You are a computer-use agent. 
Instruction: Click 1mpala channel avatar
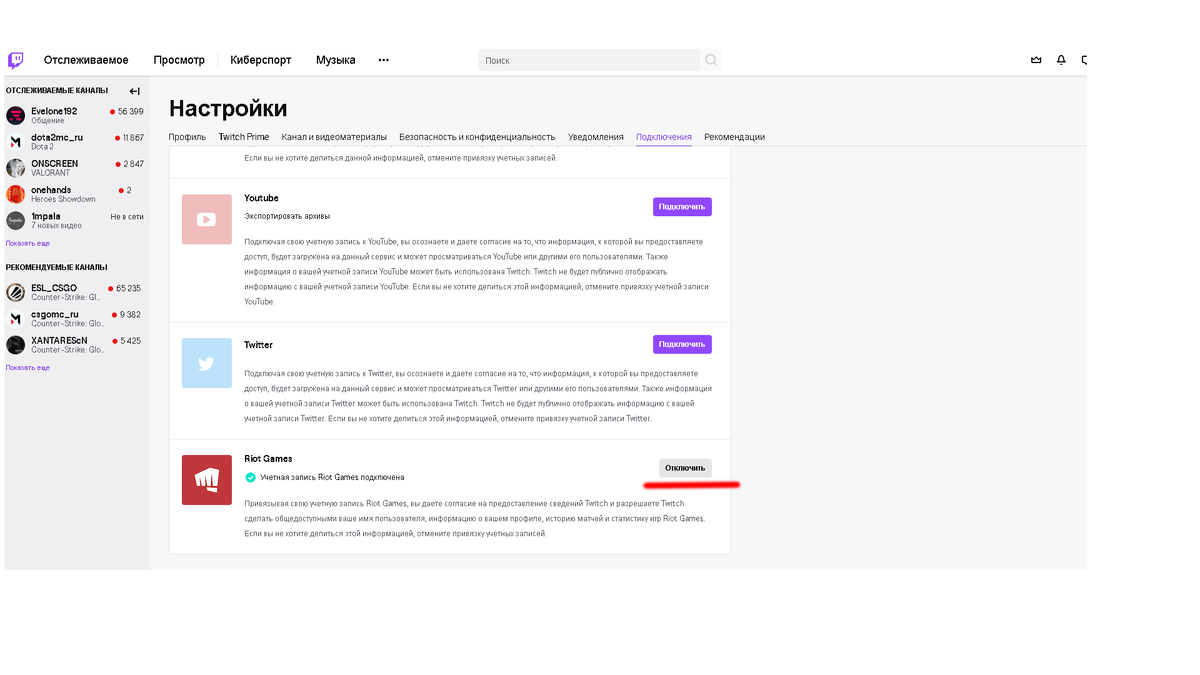(15, 220)
